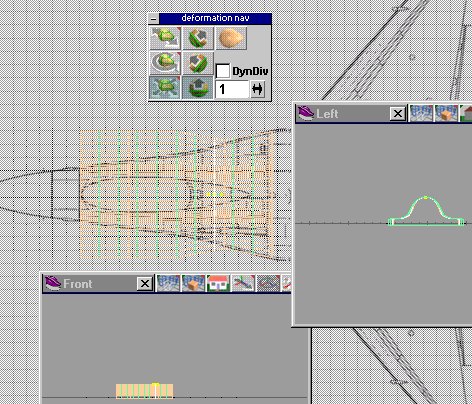472x404 pixels.
Task: Click the value field showing 1
Action: pos(232,89)
